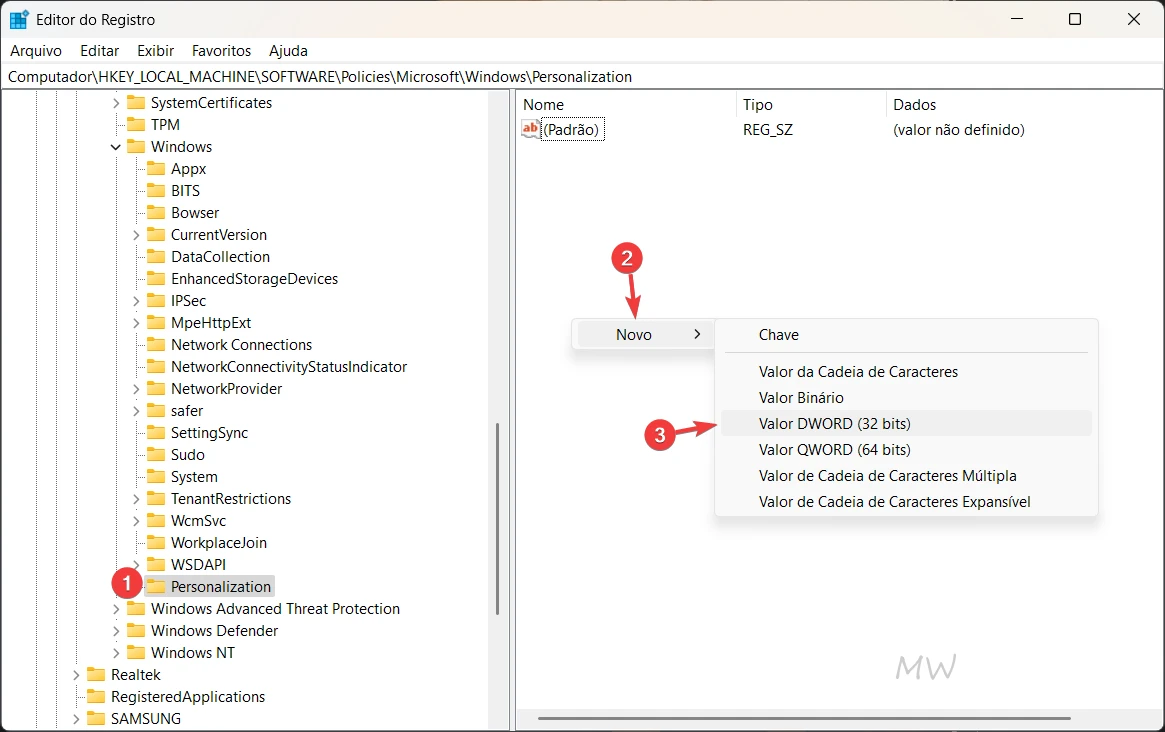1165x732 pixels.
Task: Select the (Padrão) string value icon
Action: click(x=530, y=129)
